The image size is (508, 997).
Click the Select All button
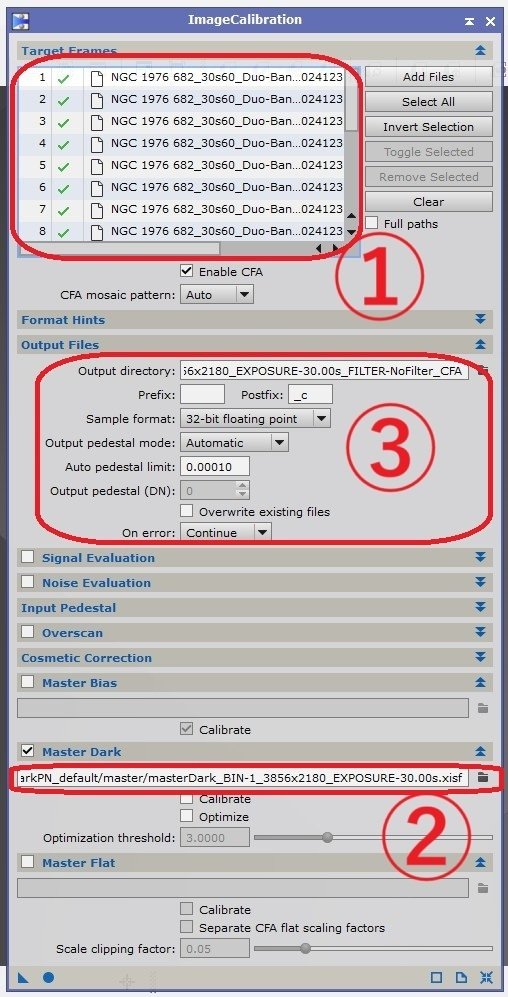click(429, 101)
